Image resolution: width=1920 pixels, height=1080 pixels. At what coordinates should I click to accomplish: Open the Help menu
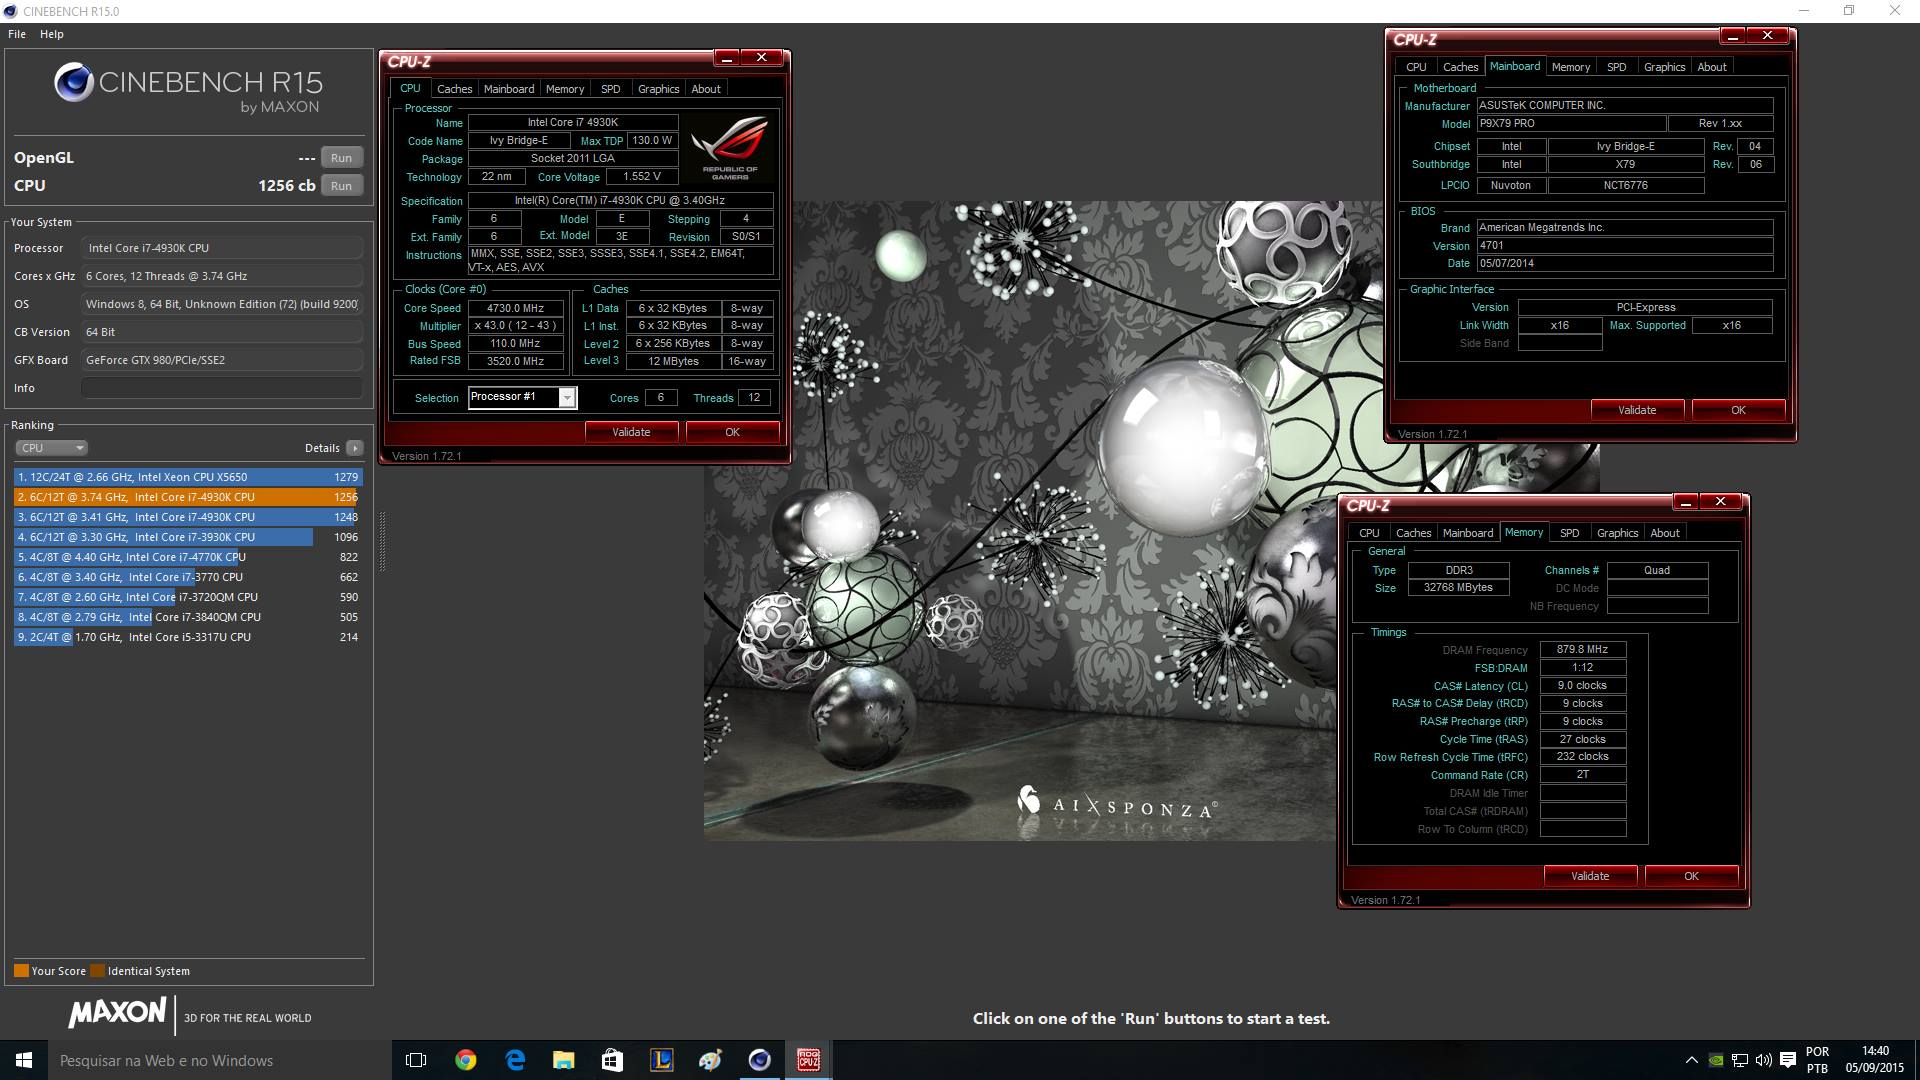(52, 34)
